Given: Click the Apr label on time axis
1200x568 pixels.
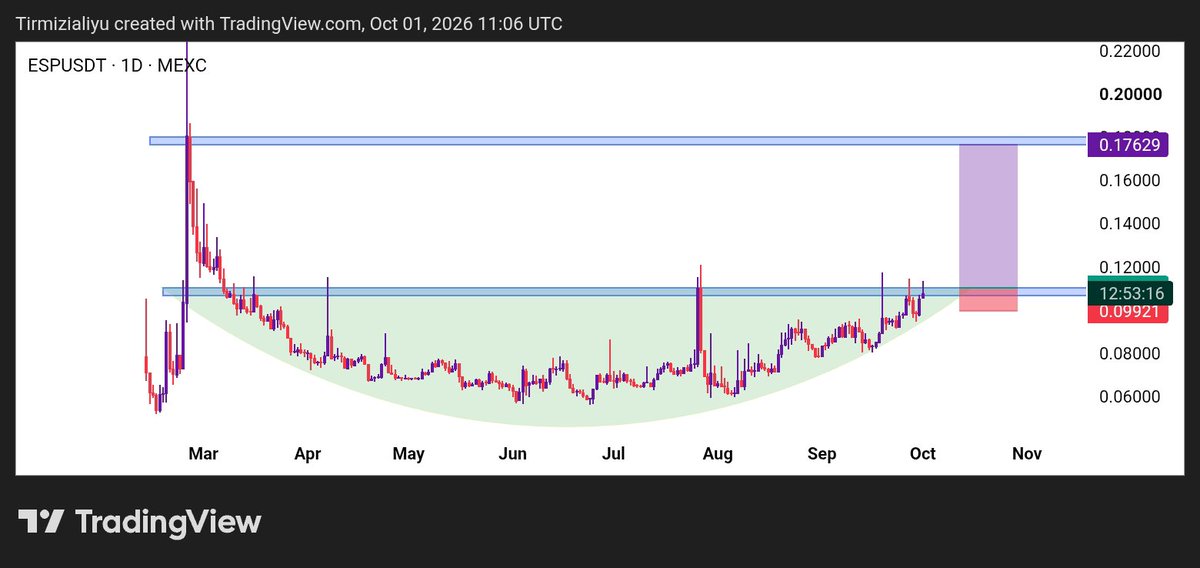Looking at the screenshot, I should pos(308,454).
